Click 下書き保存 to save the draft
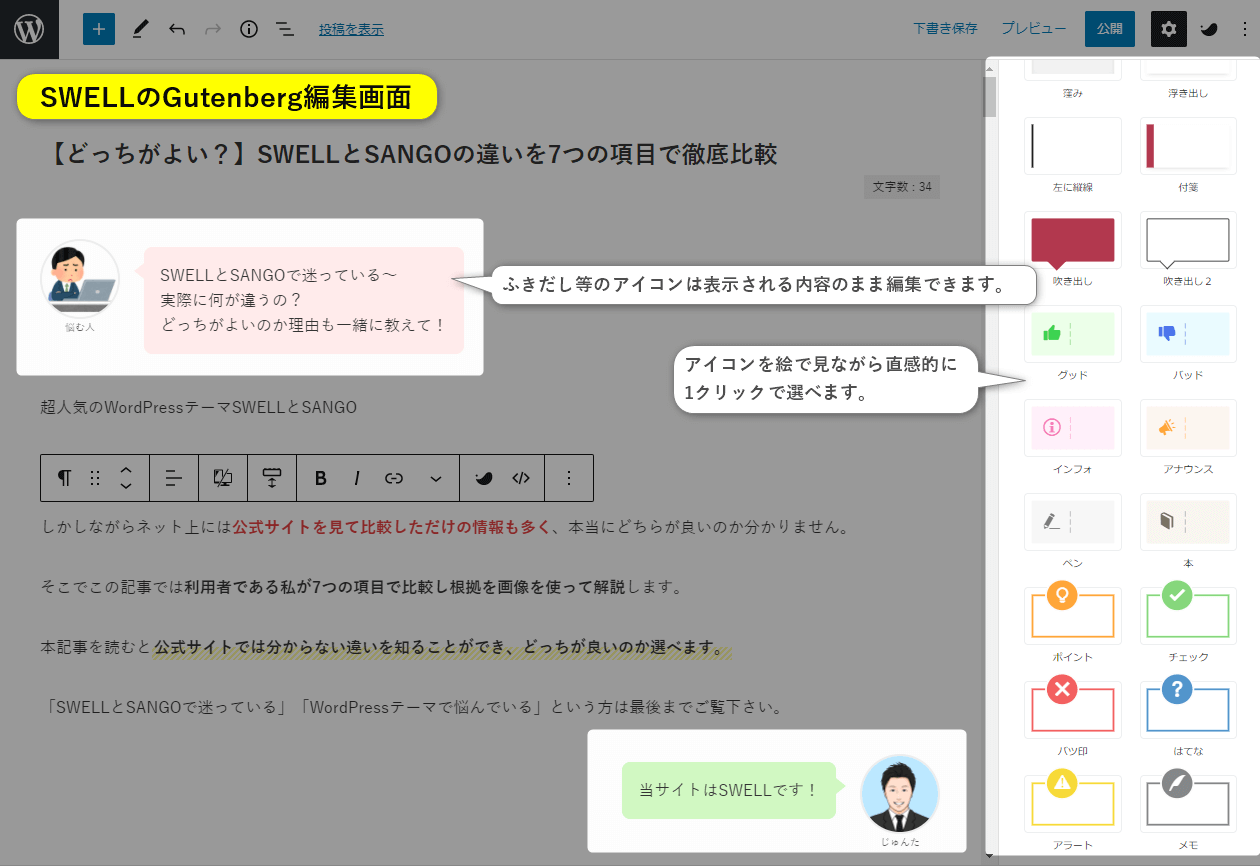 point(945,28)
